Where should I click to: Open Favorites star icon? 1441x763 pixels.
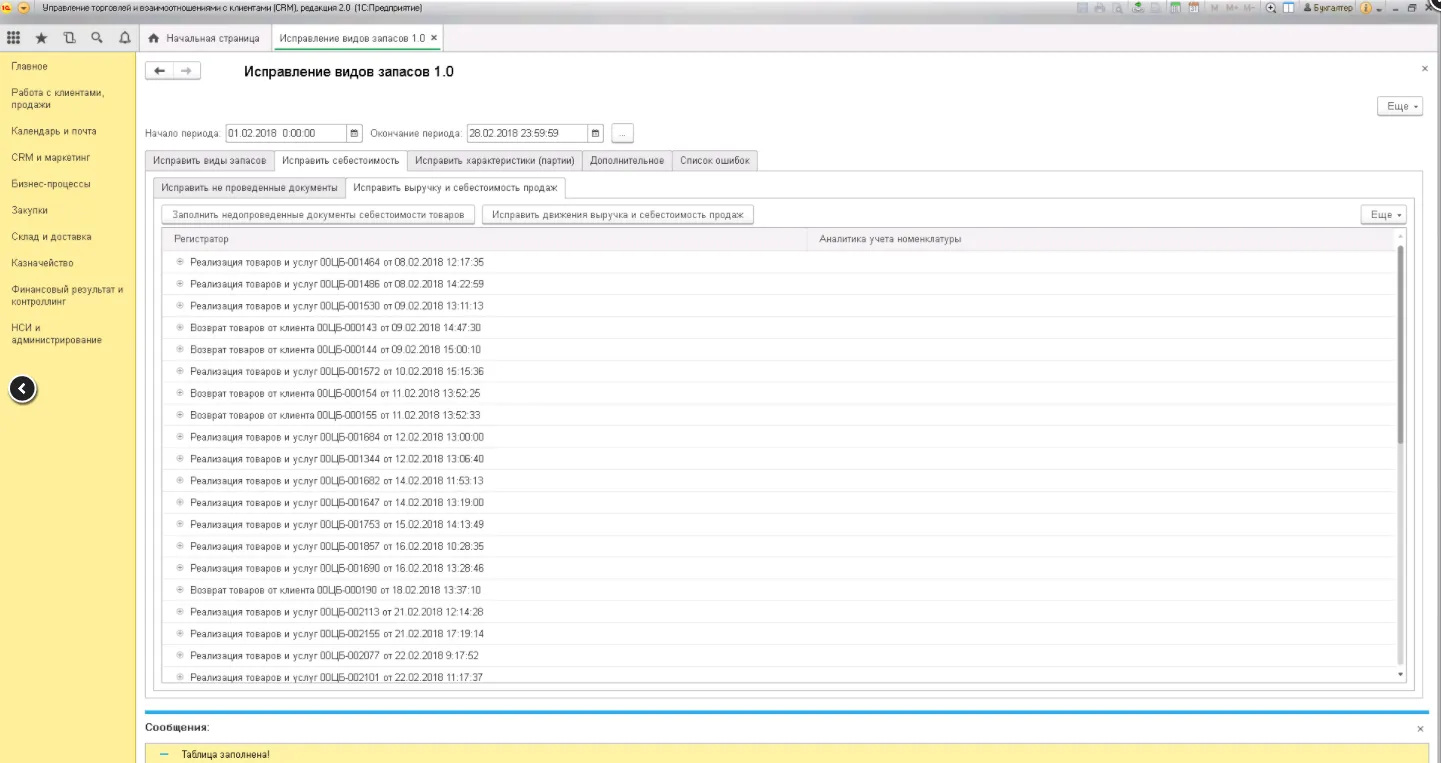(41, 38)
